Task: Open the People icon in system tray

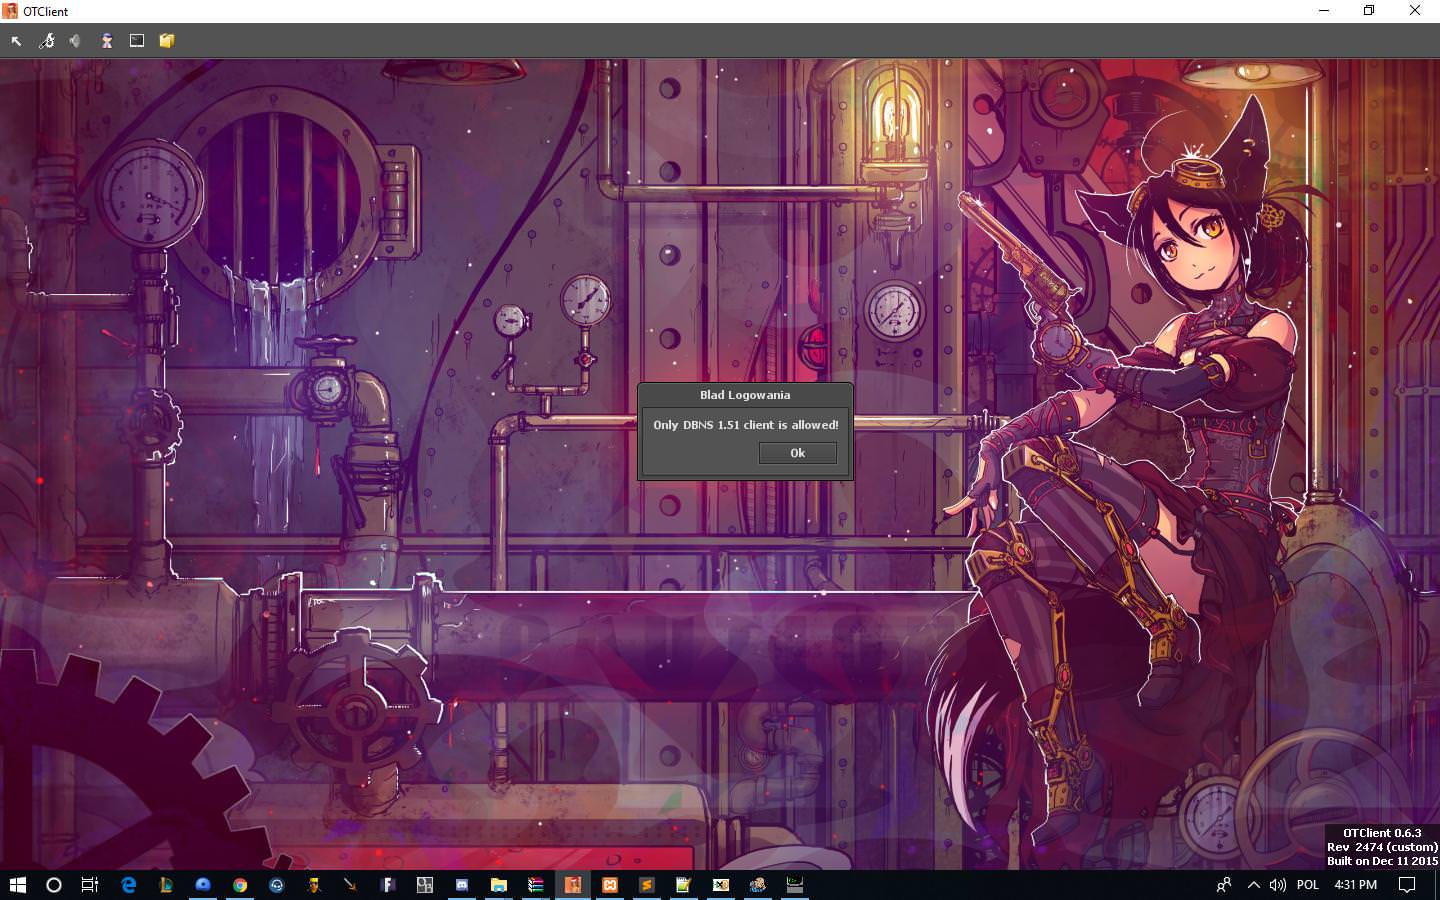Action: (x=1224, y=885)
